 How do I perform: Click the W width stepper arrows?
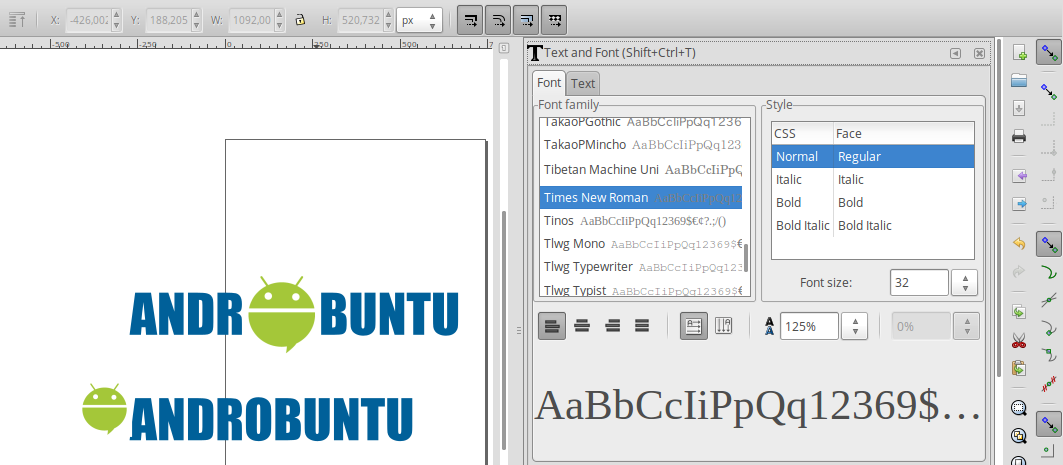click(x=279, y=20)
